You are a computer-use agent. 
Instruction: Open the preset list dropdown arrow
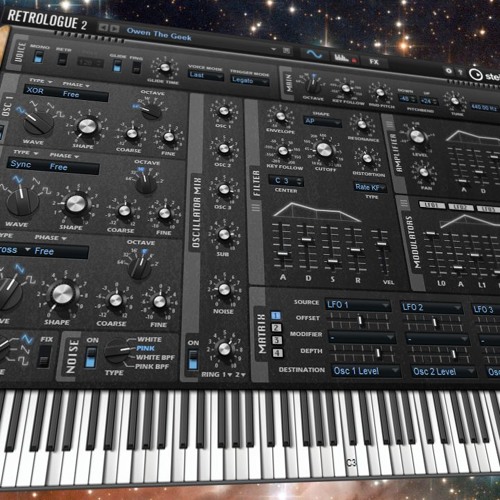click(273, 49)
